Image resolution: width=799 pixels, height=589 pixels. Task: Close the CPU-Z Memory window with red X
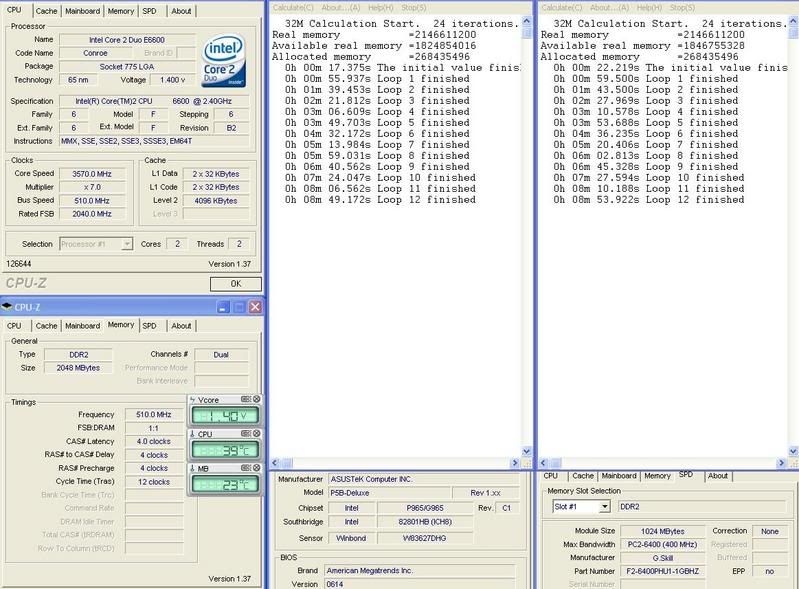[x=255, y=307]
